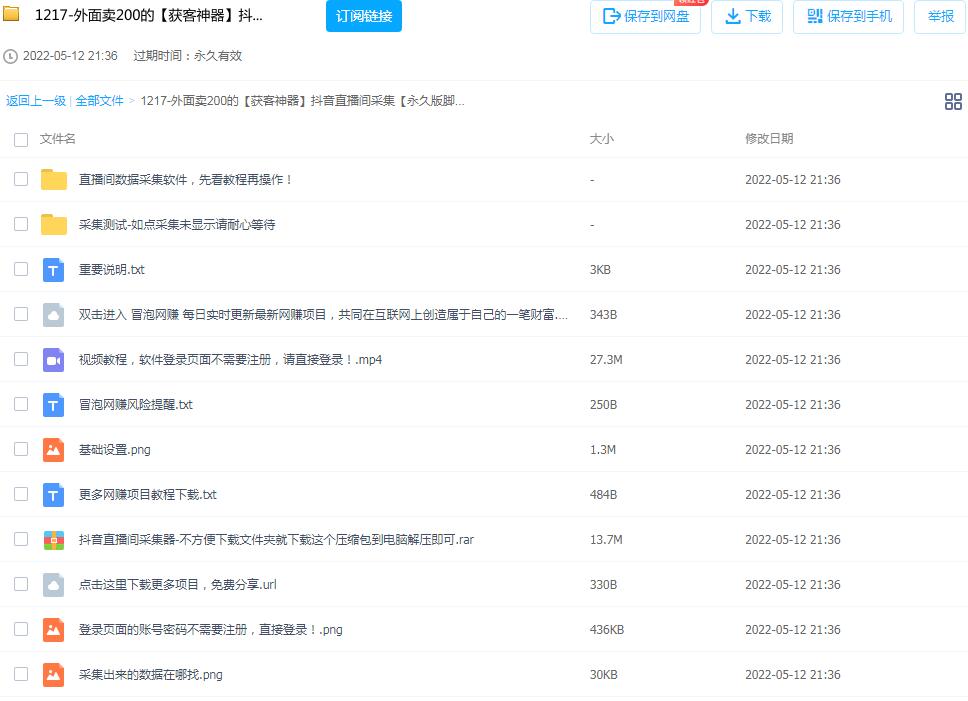
Task: Select checkbox for 更多网赚项目教程下载.txt
Action: (x=21, y=494)
